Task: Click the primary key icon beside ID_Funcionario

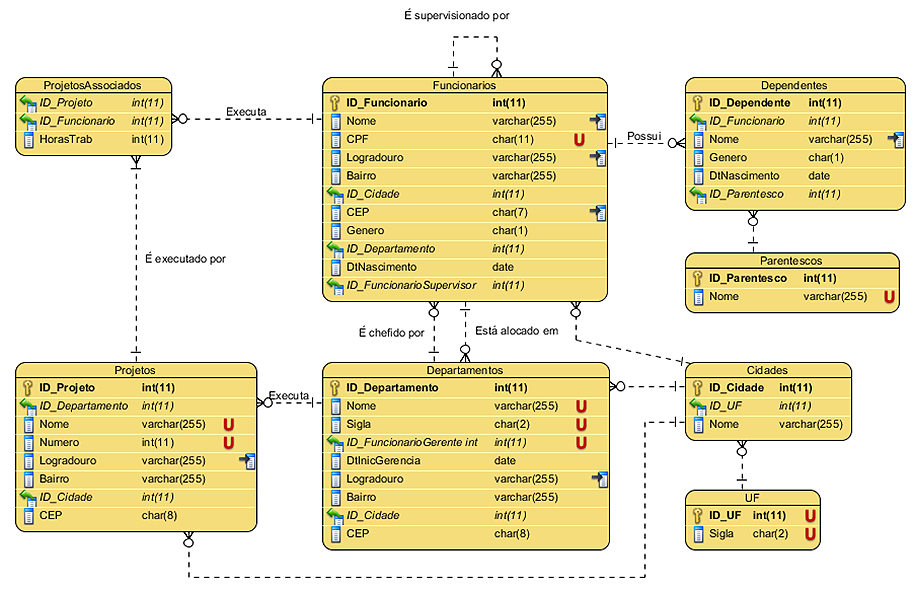Action: click(x=335, y=103)
